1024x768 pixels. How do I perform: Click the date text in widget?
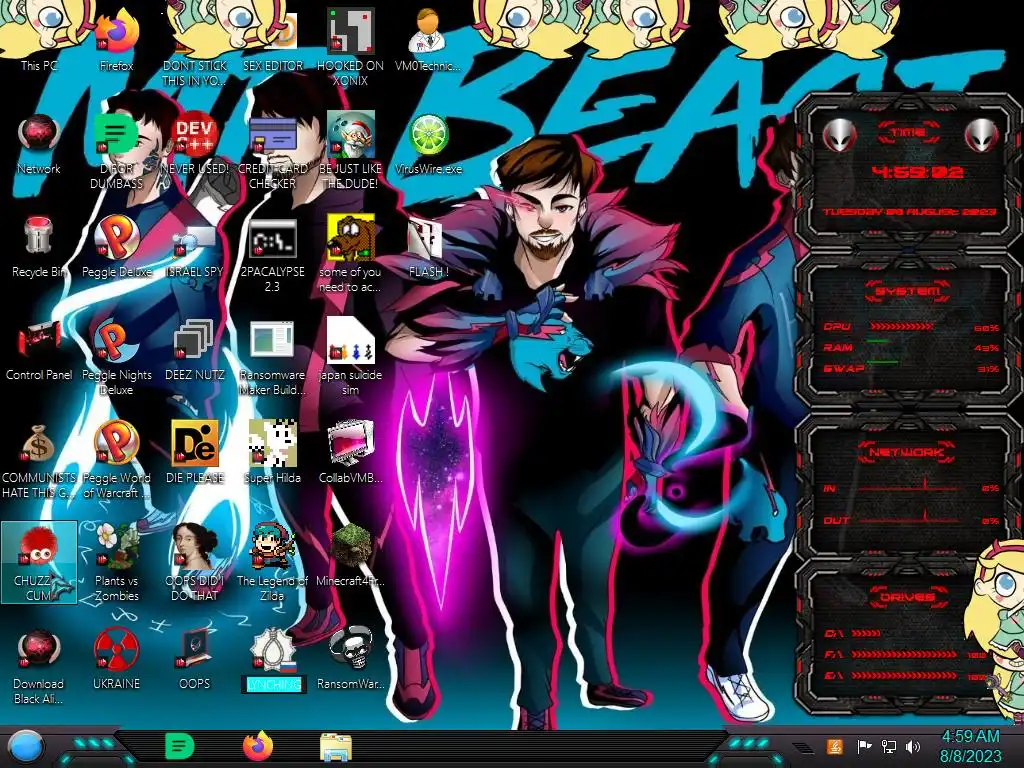coord(909,212)
